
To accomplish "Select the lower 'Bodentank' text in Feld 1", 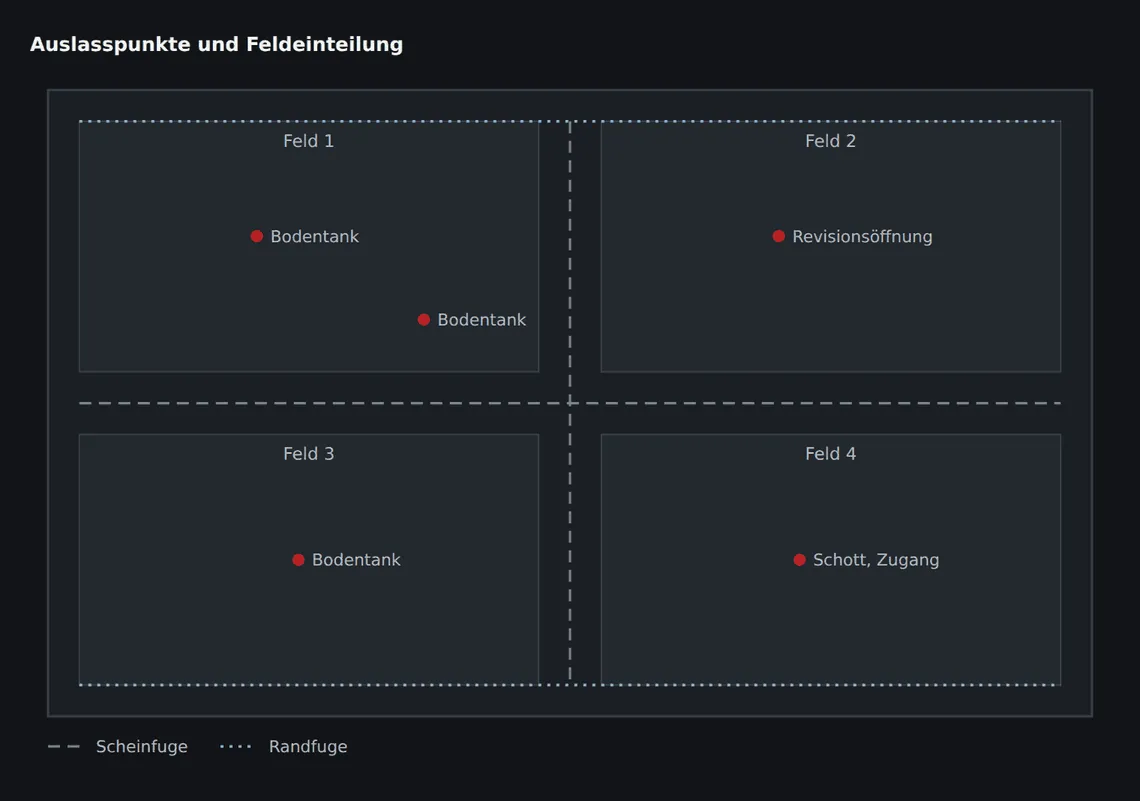I will (482, 320).
